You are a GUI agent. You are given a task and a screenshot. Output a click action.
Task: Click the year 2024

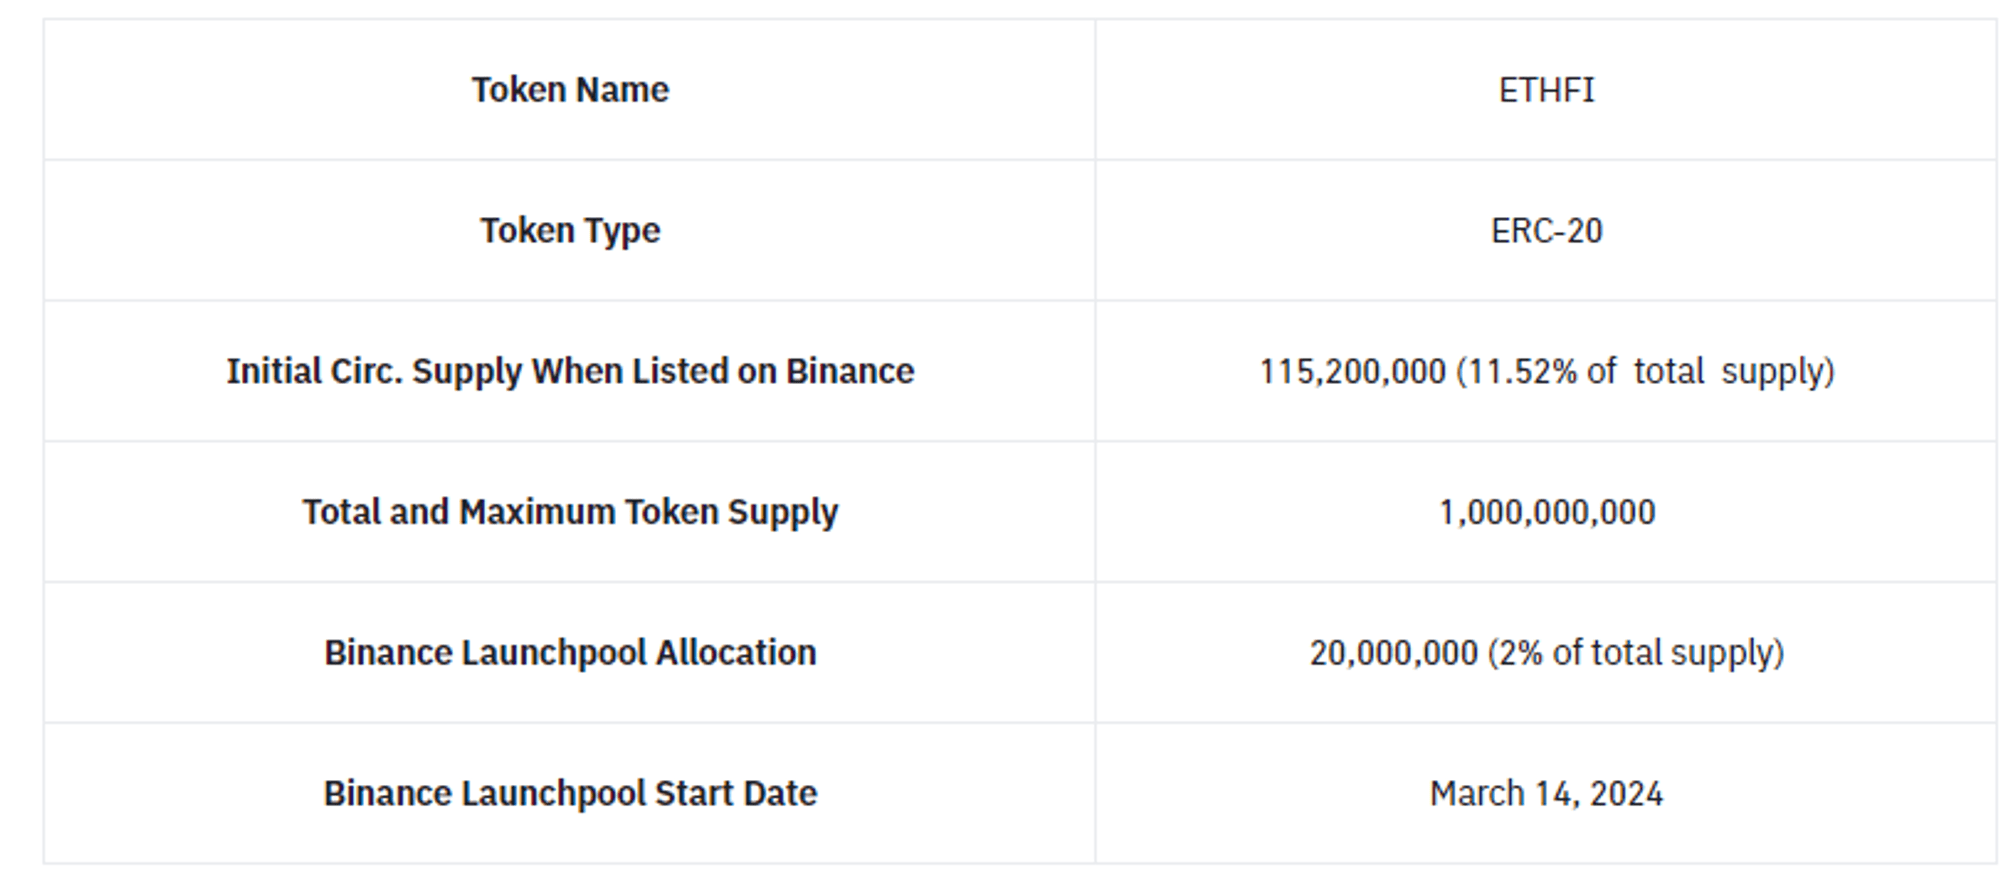tap(1626, 794)
